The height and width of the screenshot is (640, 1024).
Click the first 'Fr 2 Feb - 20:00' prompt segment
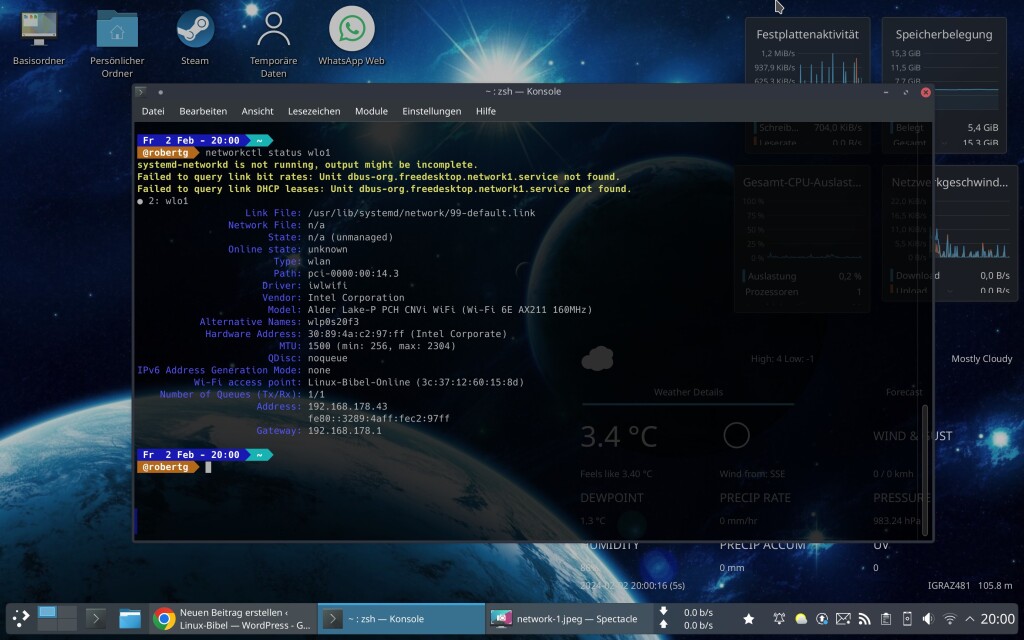(x=191, y=140)
